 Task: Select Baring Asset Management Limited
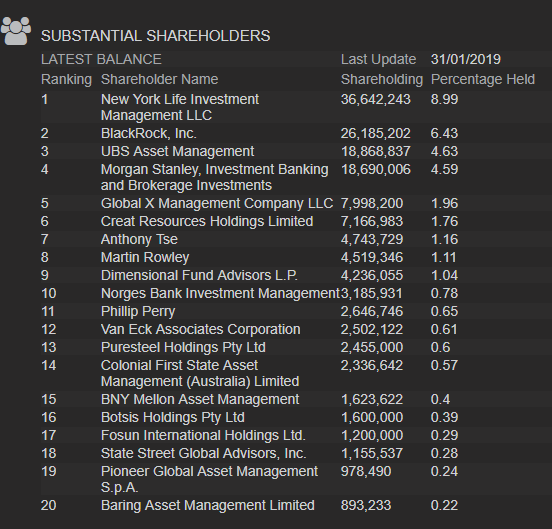point(208,505)
